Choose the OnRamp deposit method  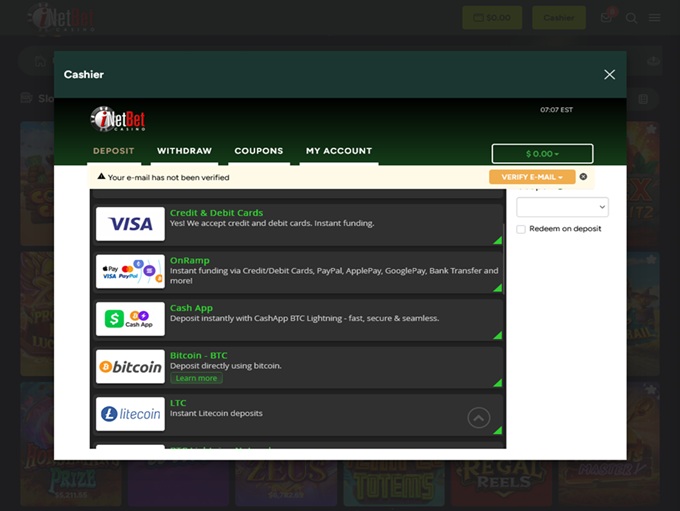click(x=297, y=272)
